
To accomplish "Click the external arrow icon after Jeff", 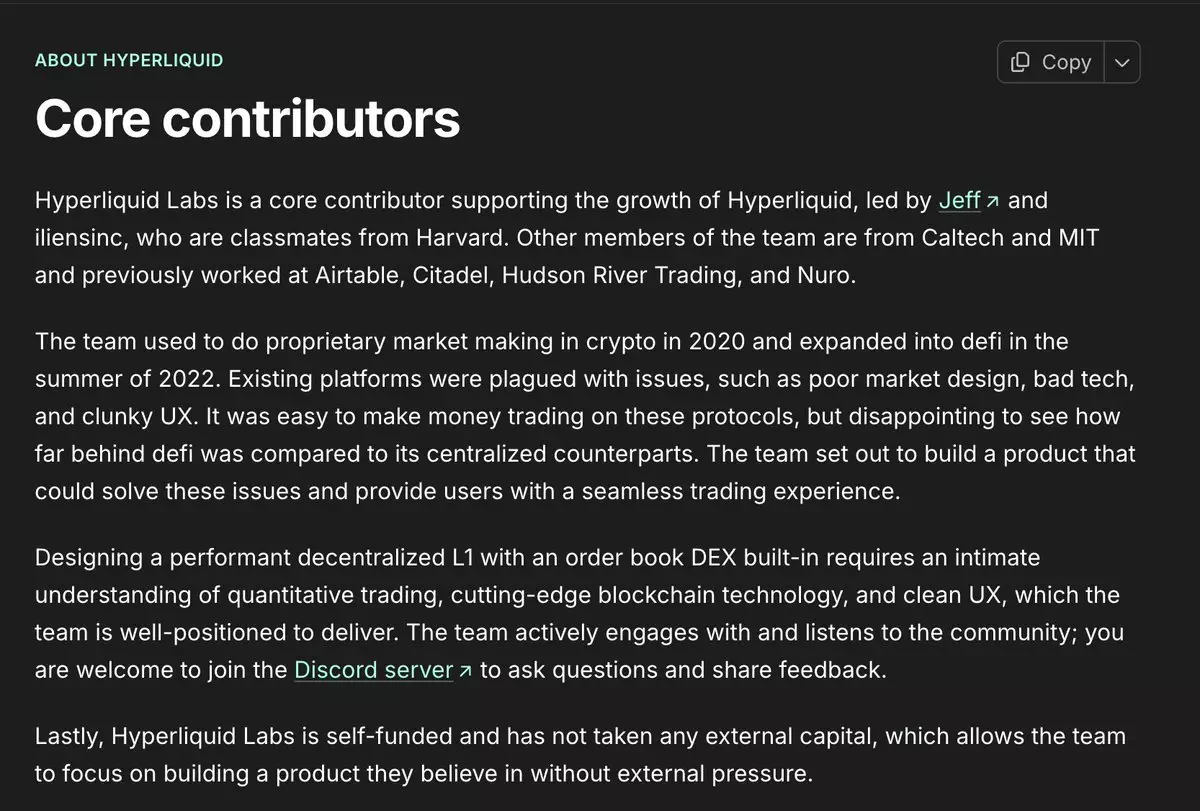I will (993, 201).
